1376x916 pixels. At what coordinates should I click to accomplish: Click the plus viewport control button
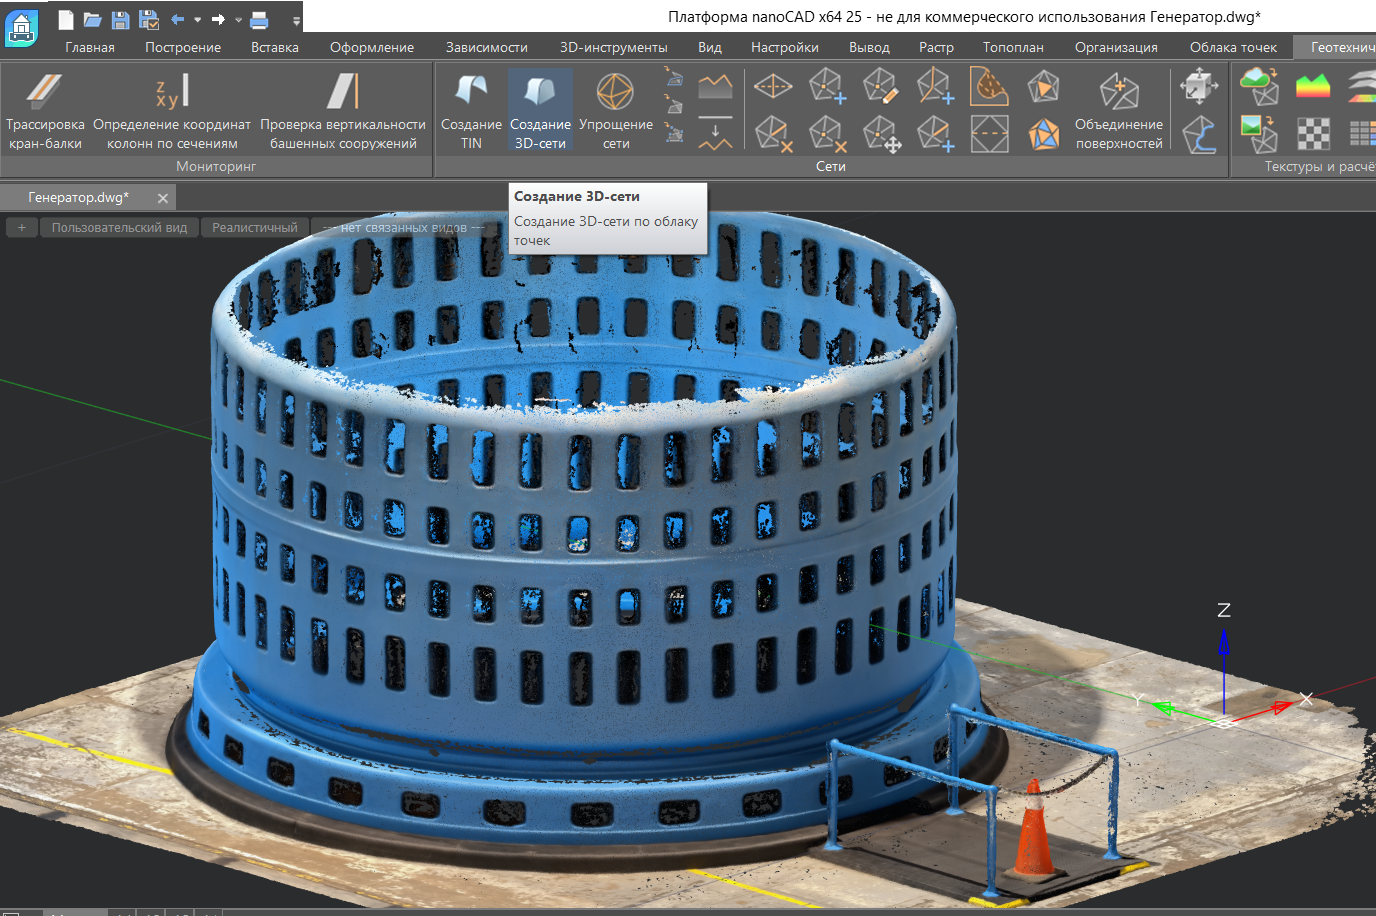[22, 228]
